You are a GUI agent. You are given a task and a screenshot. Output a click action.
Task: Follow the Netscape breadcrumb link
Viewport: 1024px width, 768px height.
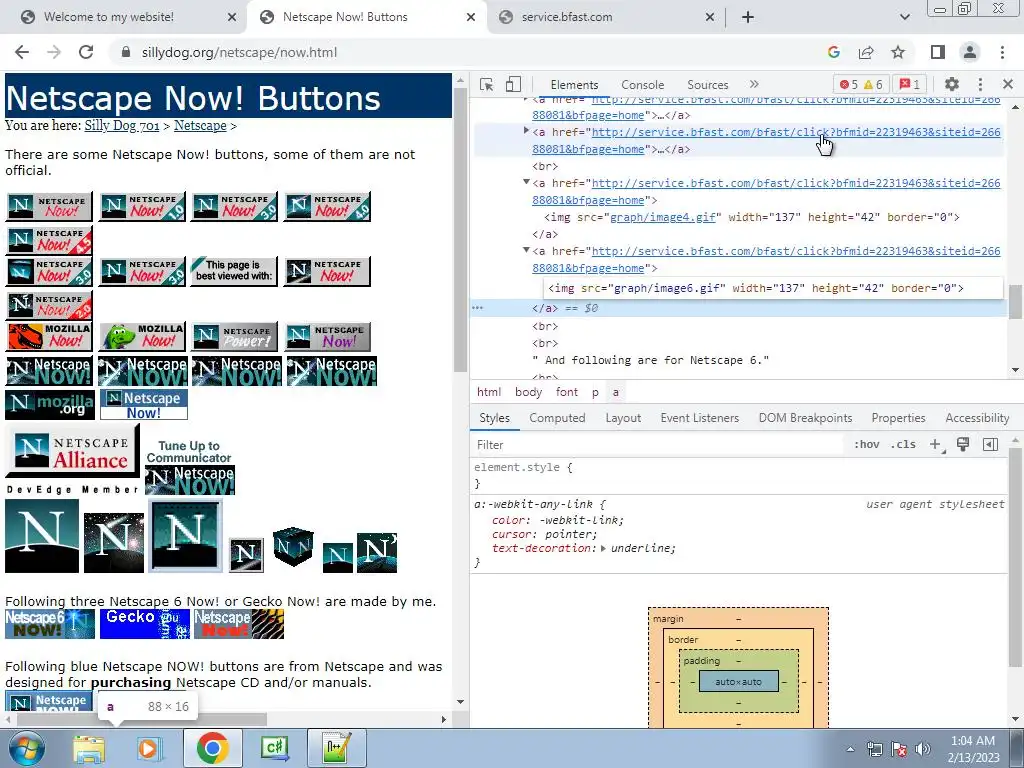pyautogui.click(x=200, y=126)
